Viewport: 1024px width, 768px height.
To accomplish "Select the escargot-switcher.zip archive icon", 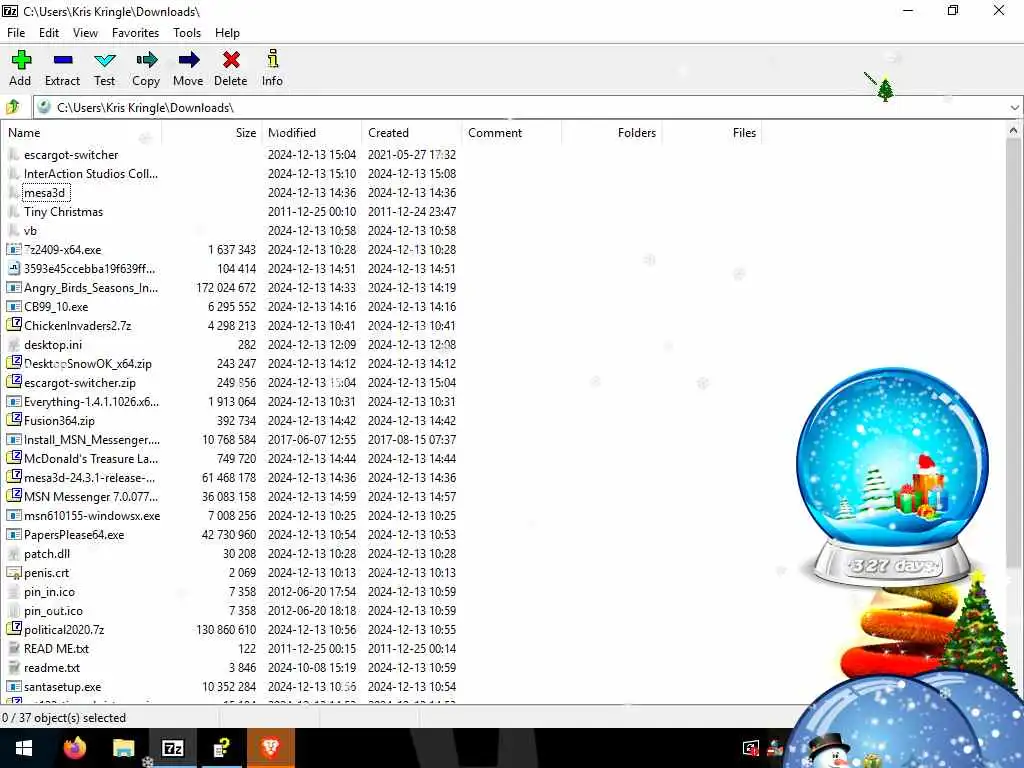I will (14, 382).
